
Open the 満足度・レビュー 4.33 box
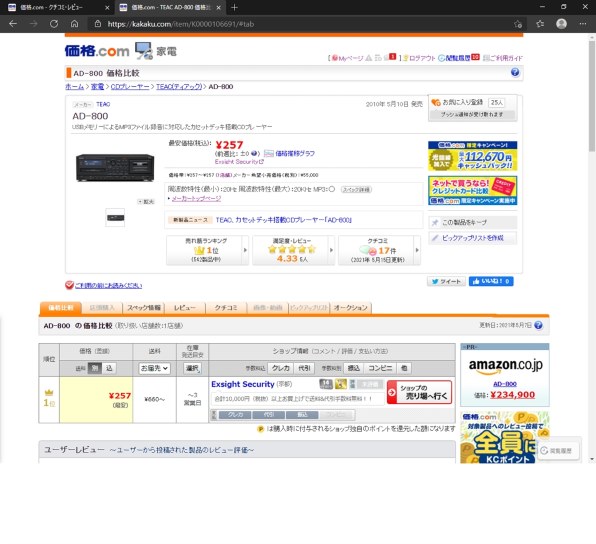click(293, 250)
